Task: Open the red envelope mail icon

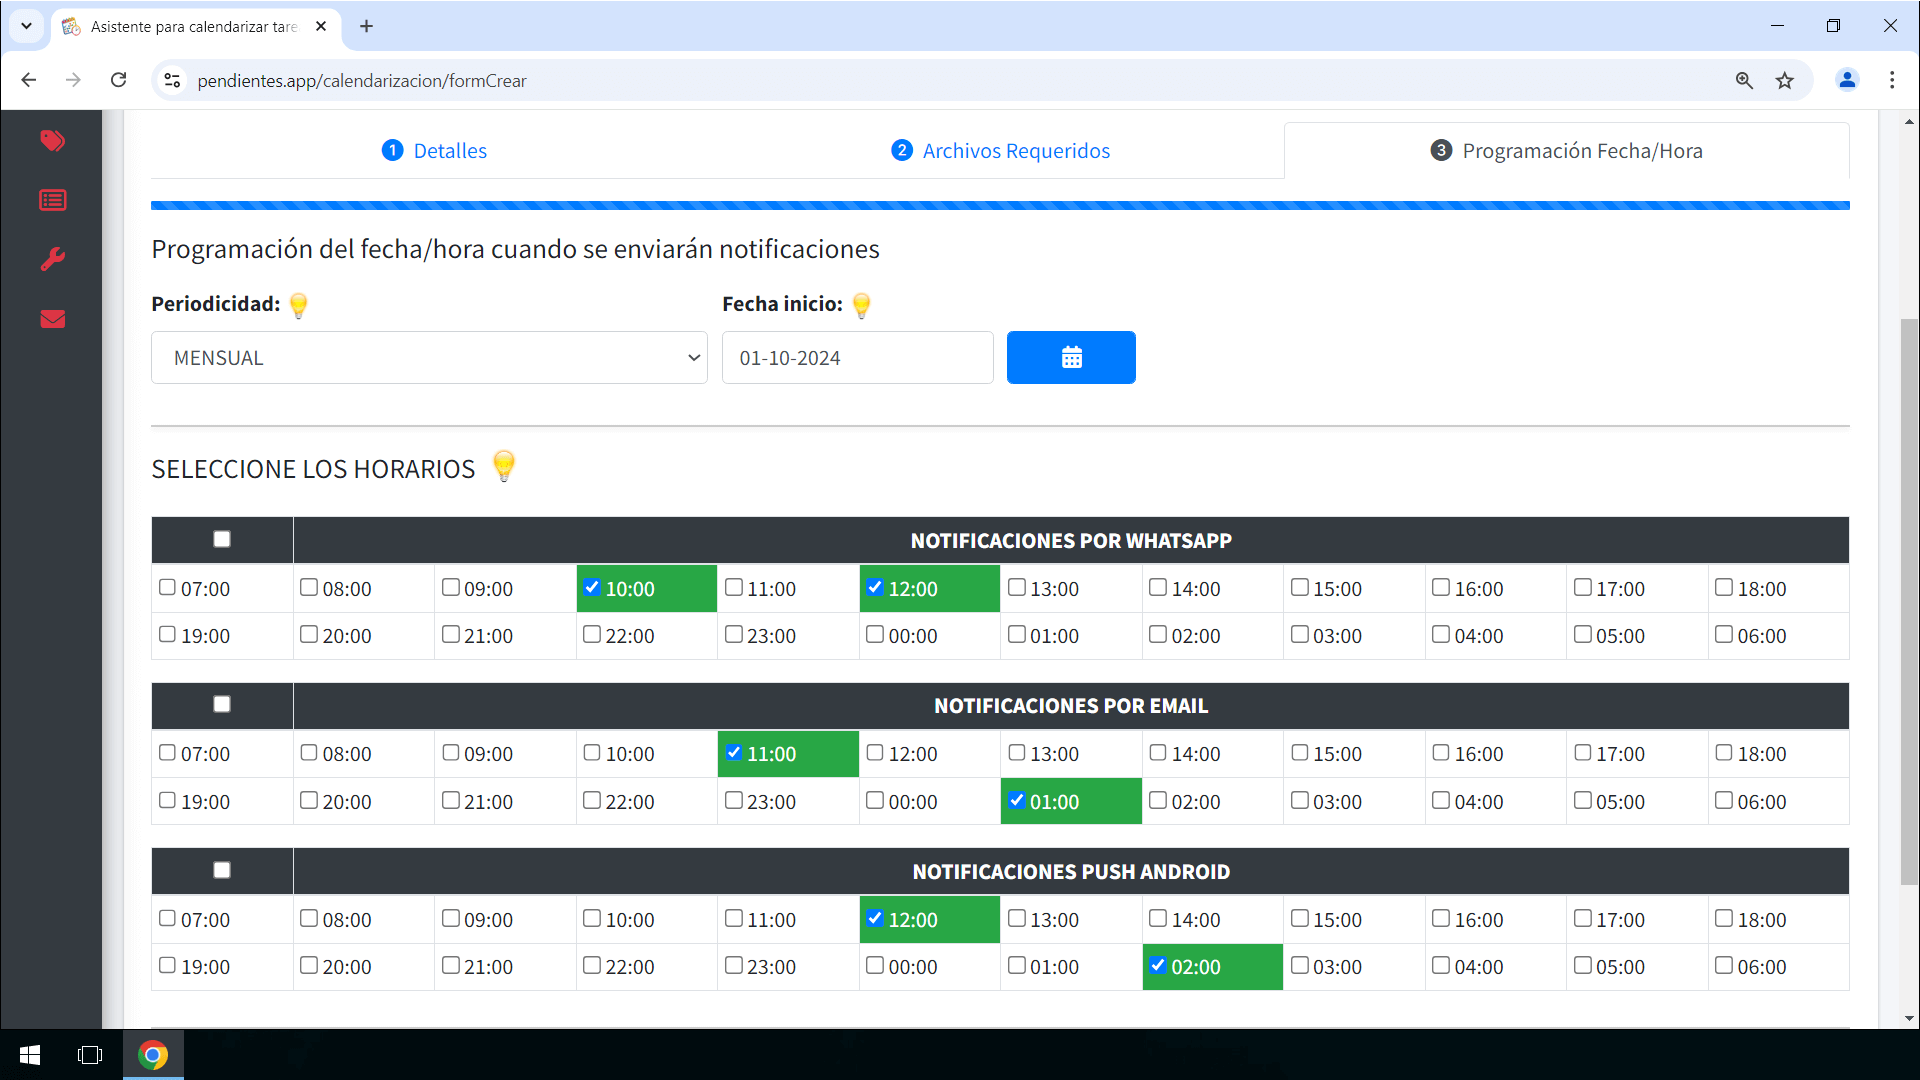Action: pos(52,319)
